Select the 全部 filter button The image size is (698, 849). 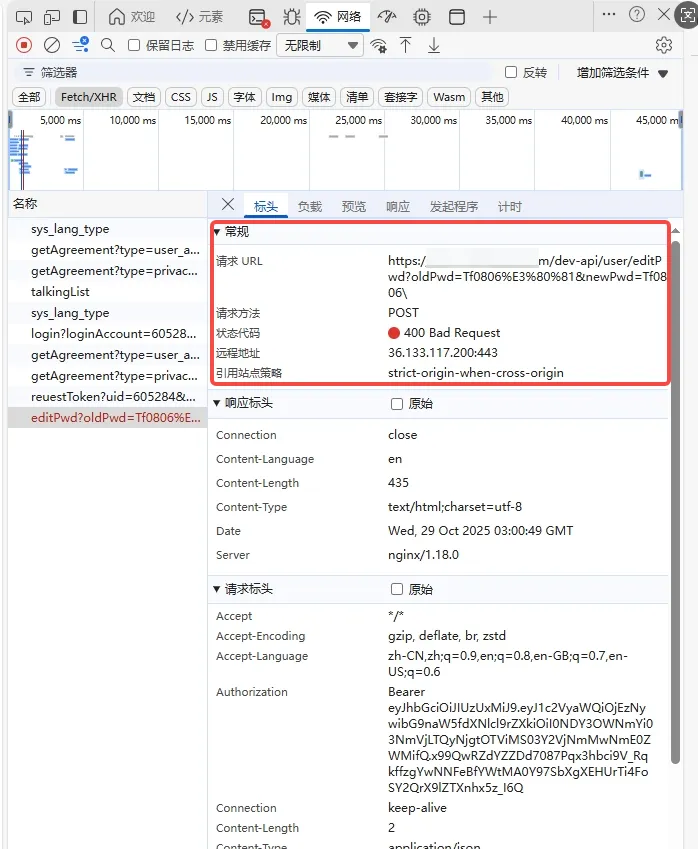pos(29,97)
